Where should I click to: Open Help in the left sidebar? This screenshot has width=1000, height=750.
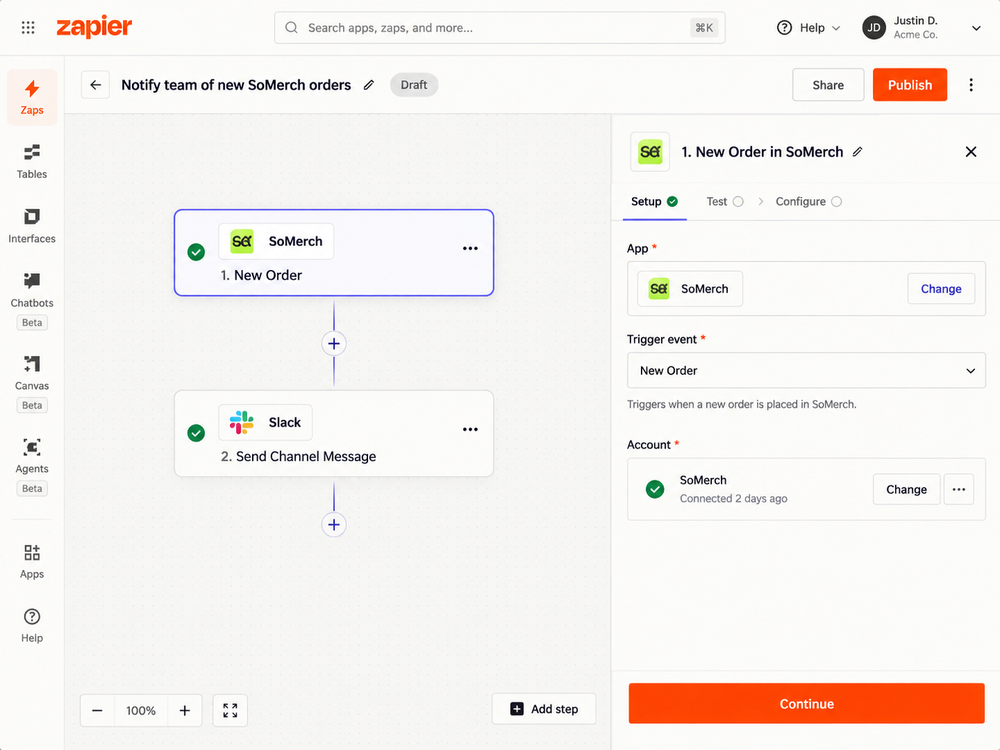(32, 625)
